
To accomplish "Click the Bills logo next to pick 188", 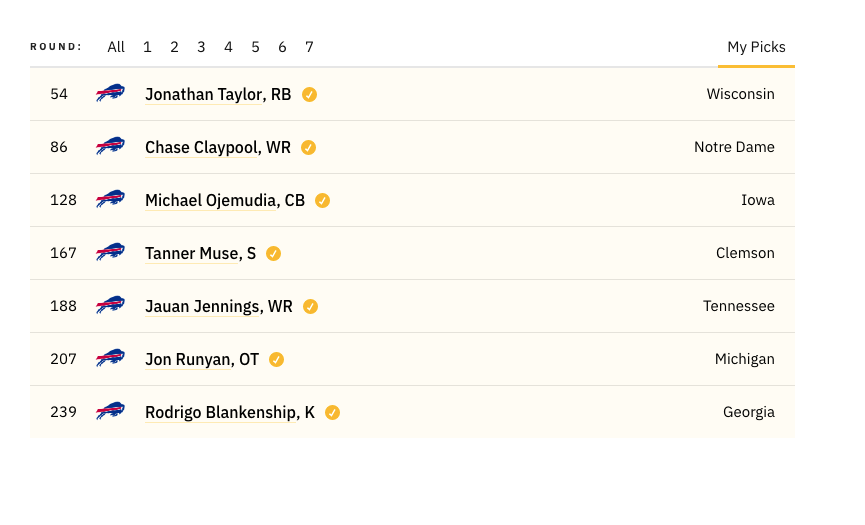I will [110, 305].
